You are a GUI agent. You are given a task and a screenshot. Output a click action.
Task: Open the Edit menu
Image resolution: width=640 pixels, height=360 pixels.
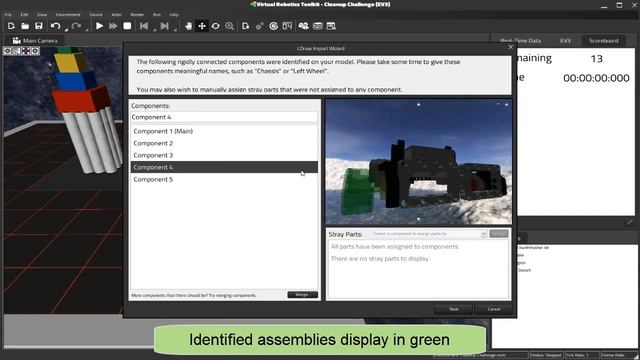(24, 14)
